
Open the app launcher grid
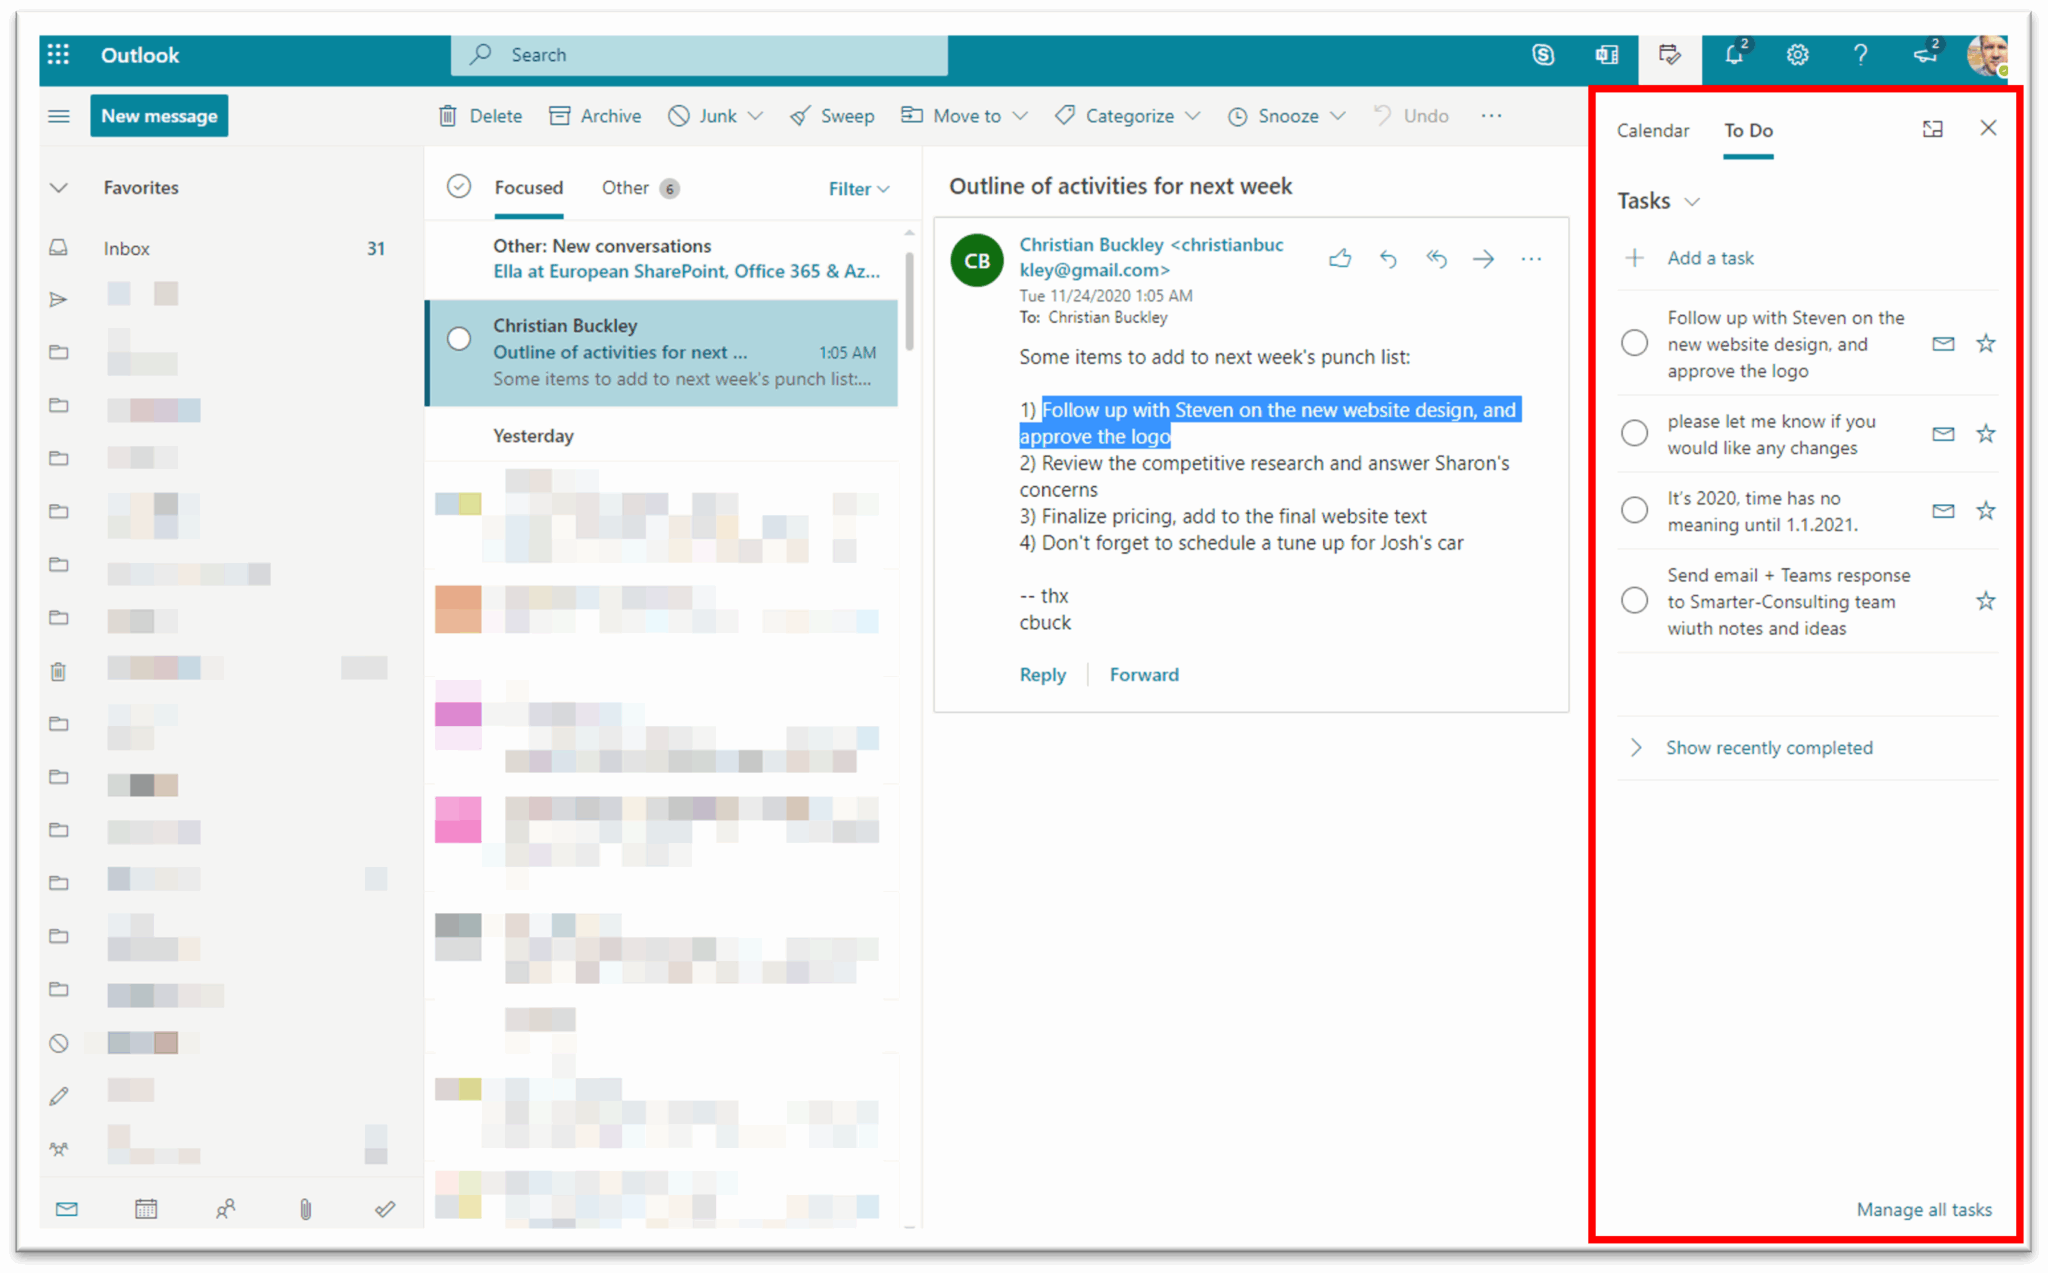point(58,55)
